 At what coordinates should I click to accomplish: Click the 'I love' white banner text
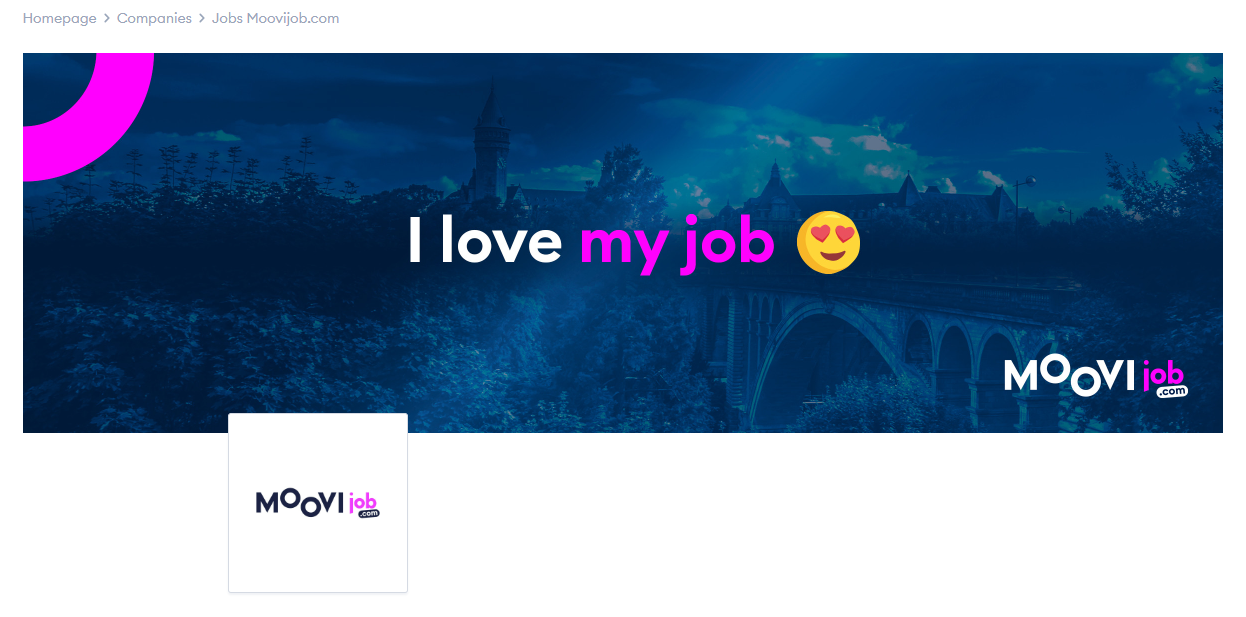[x=485, y=242]
